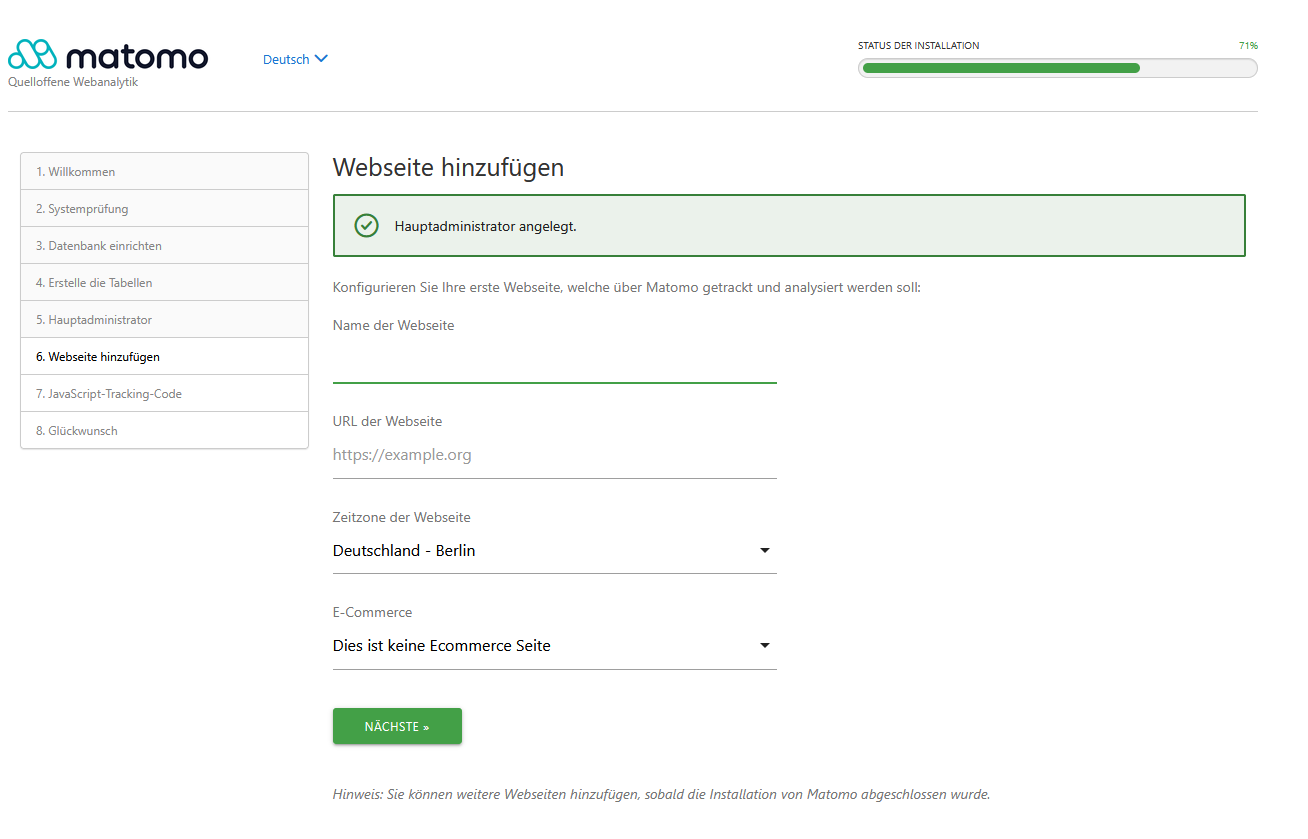Click the Matomo logo
Screen dimensions: 1308x839
[108, 56]
